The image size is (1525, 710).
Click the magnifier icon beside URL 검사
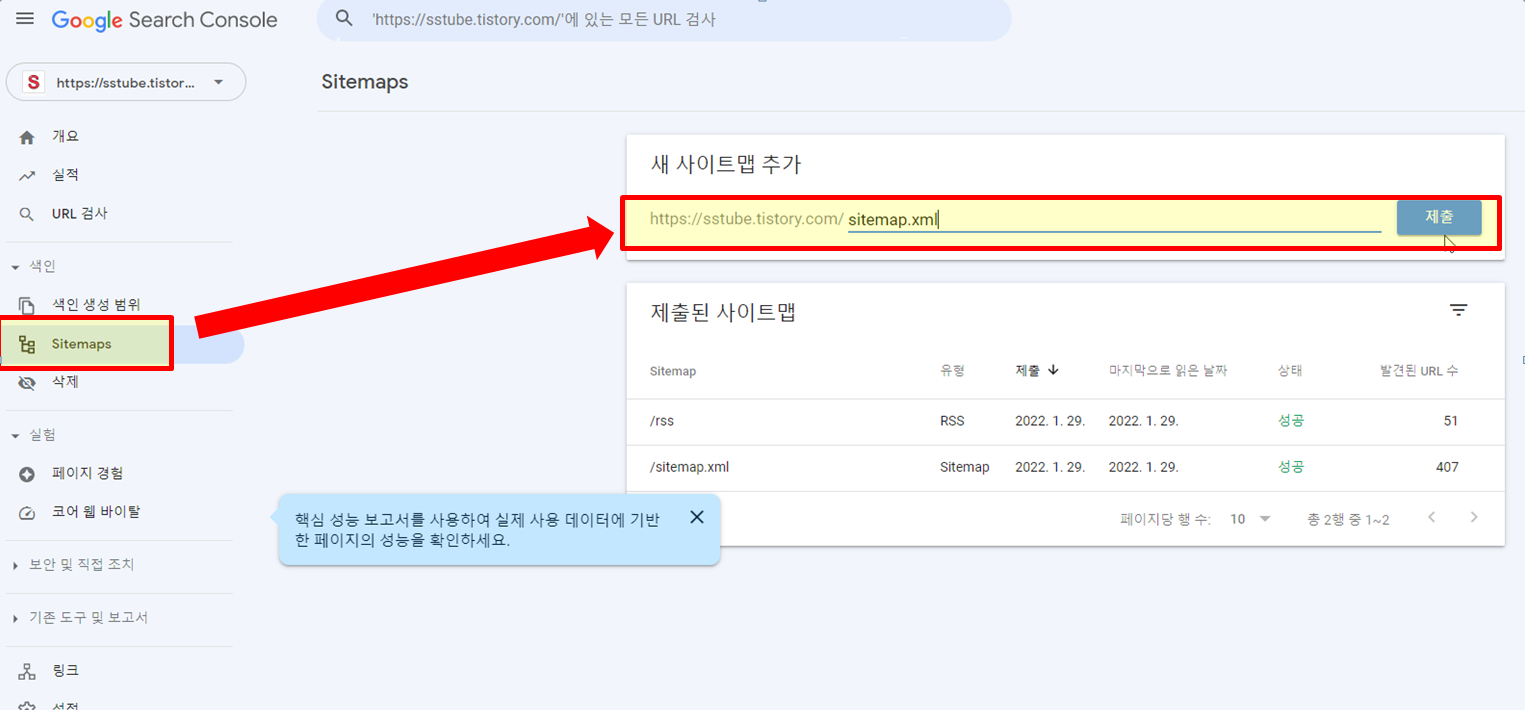click(27, 215)
